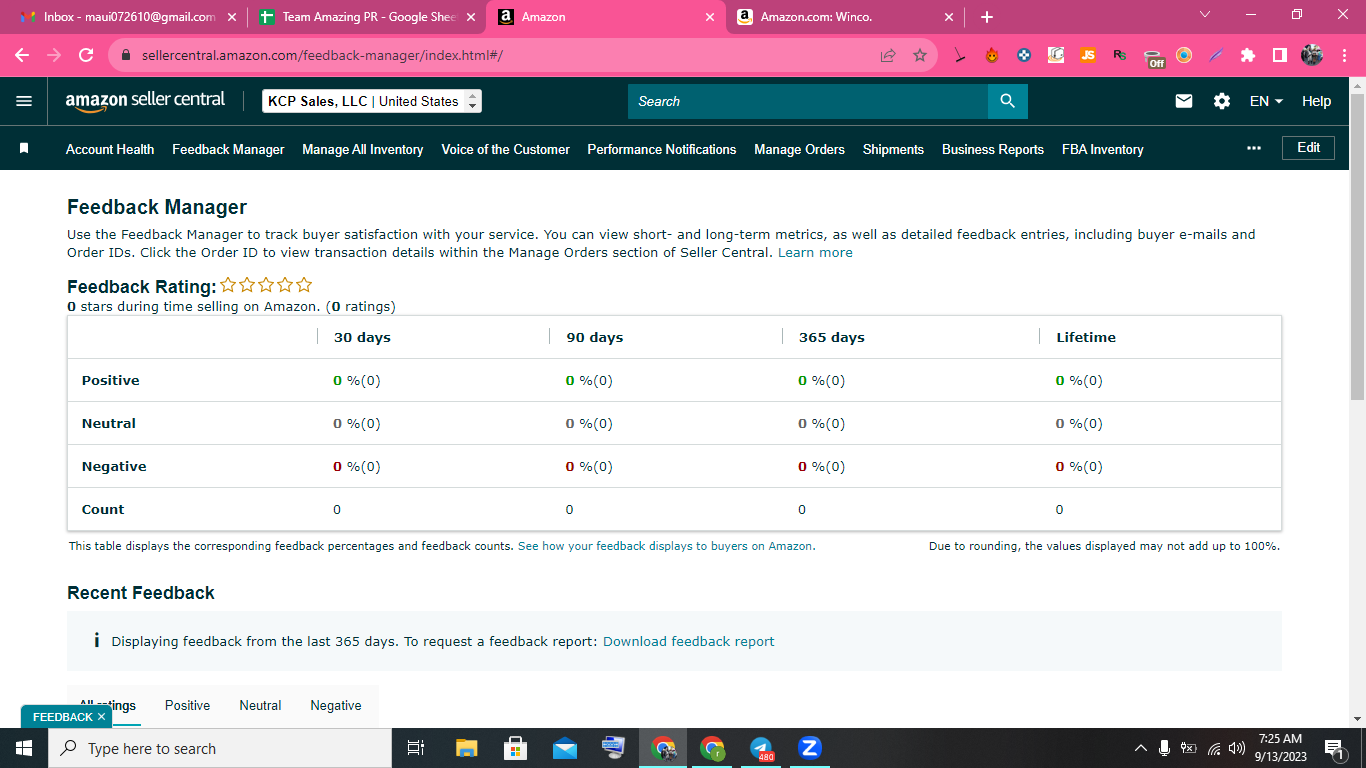Click the Seller Central search field
Image resolution: width=1366 pixels, height=768 pixels.
[808, 101]
